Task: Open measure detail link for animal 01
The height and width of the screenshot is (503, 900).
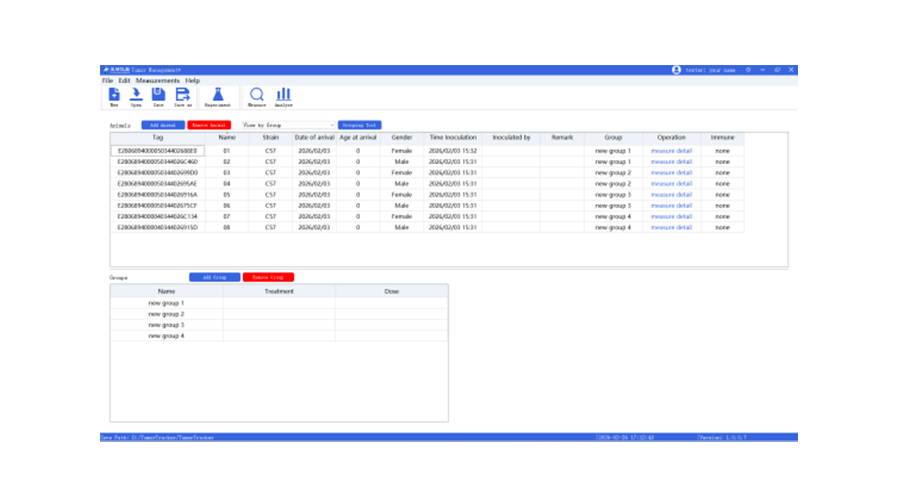Action: [671, 150]
